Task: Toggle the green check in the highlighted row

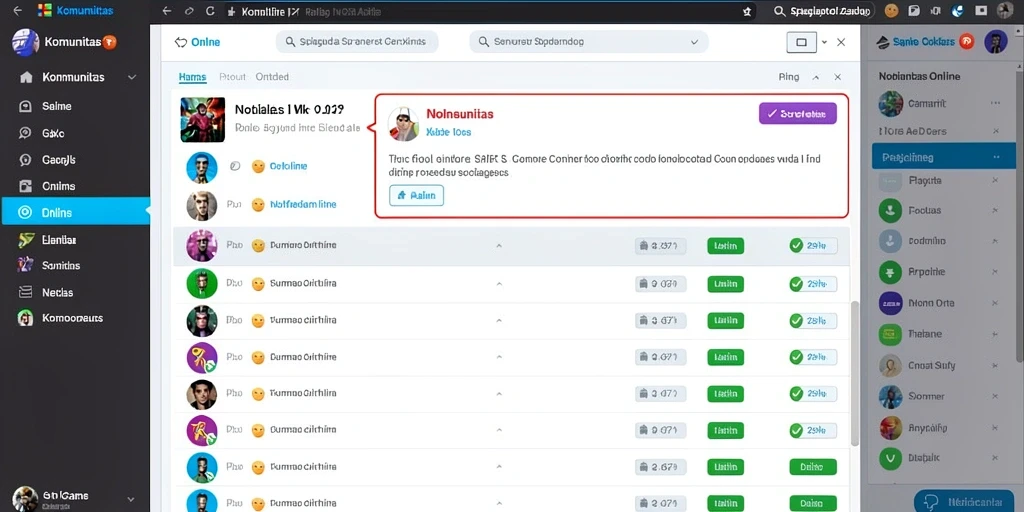Action: click(796, 246)
